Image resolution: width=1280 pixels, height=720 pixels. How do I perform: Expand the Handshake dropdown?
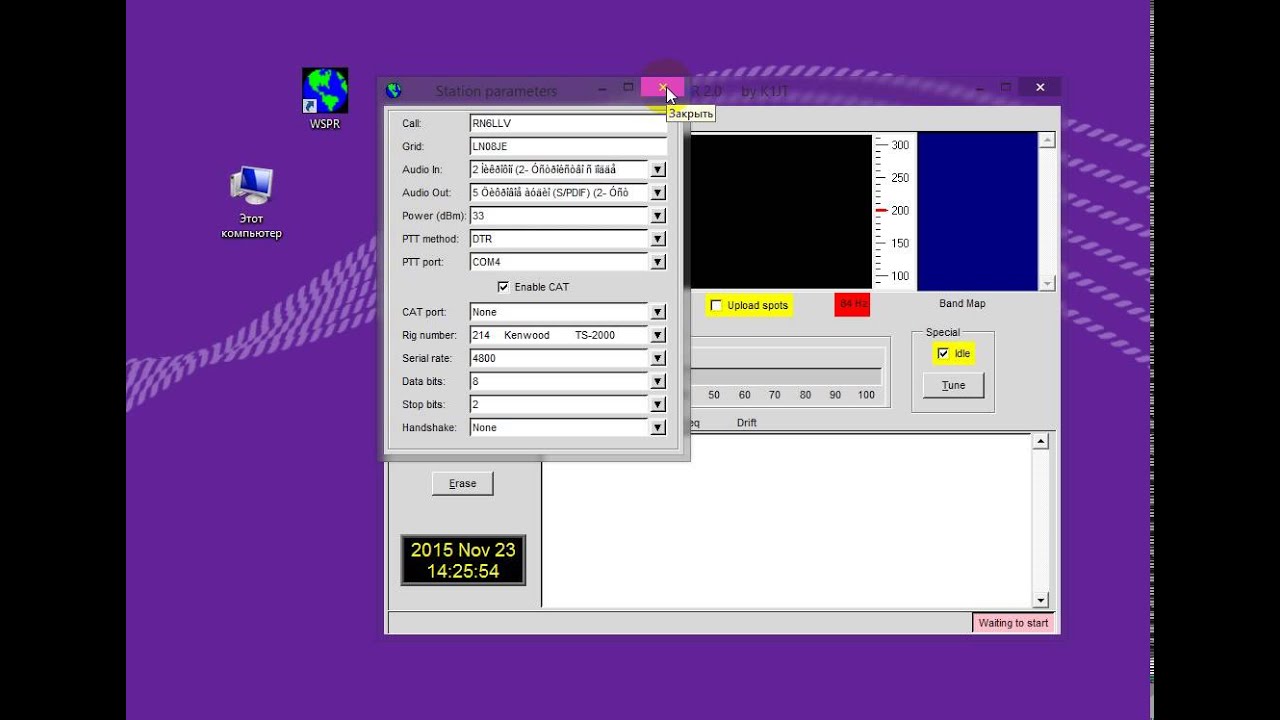tap(658, 427)
